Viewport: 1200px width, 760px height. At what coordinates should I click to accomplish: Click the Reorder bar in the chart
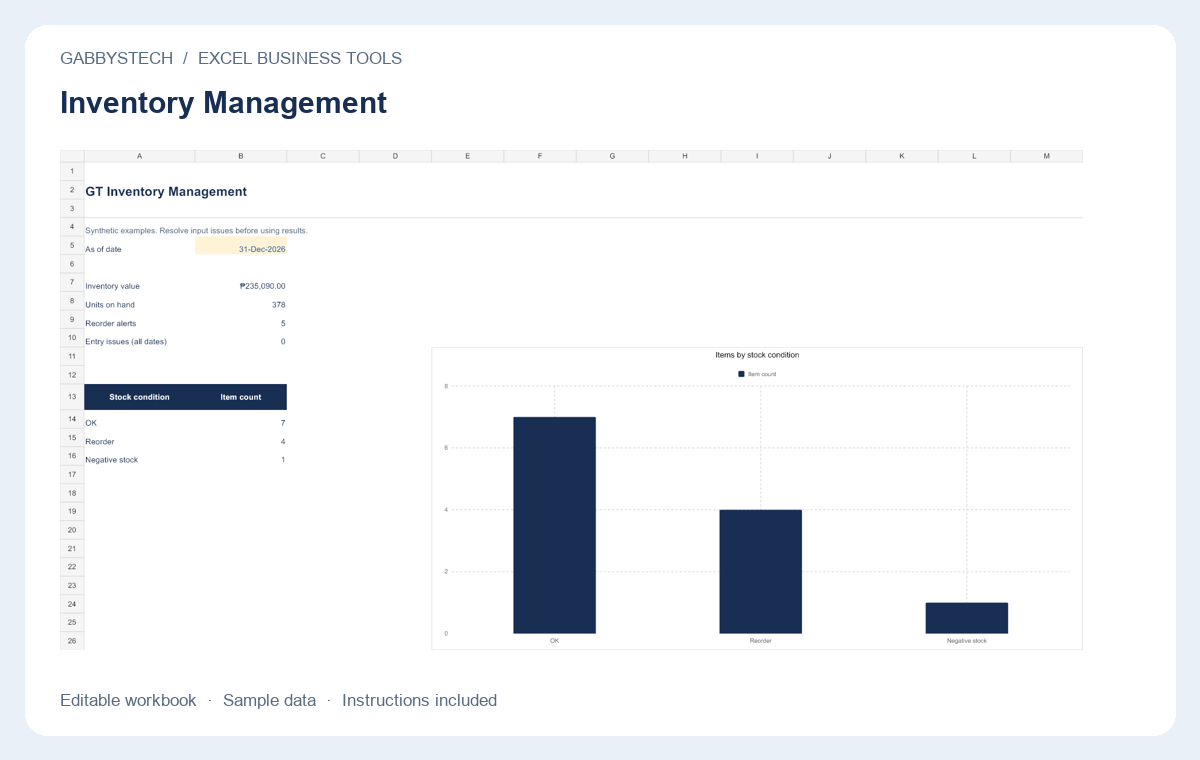click(760, 572)
